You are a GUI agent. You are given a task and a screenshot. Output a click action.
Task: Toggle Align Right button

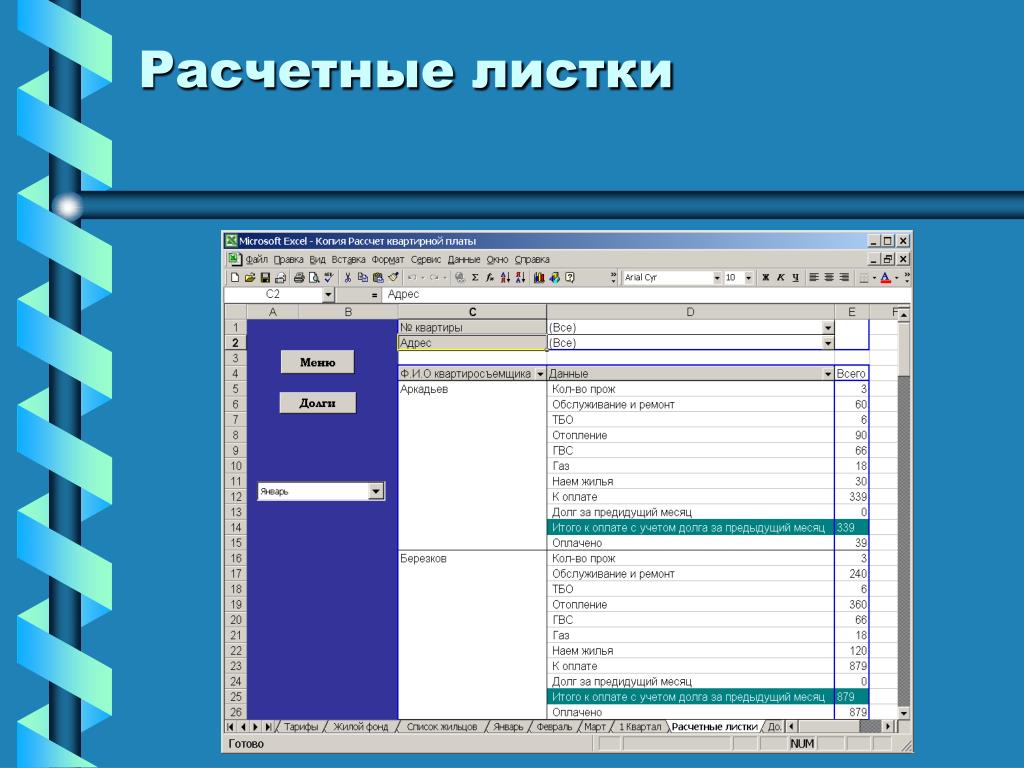(844, 278)
